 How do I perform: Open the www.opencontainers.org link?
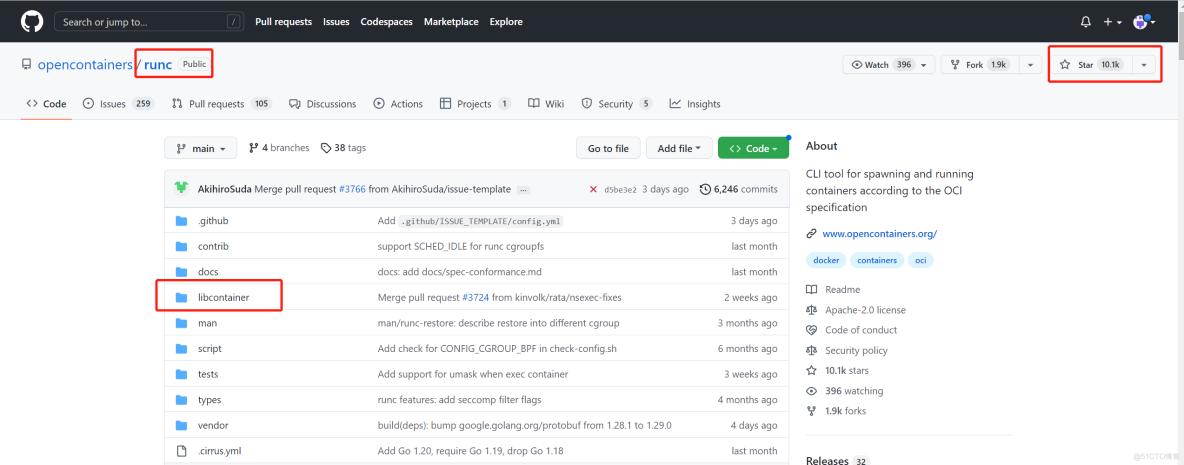tap(878, 234)
